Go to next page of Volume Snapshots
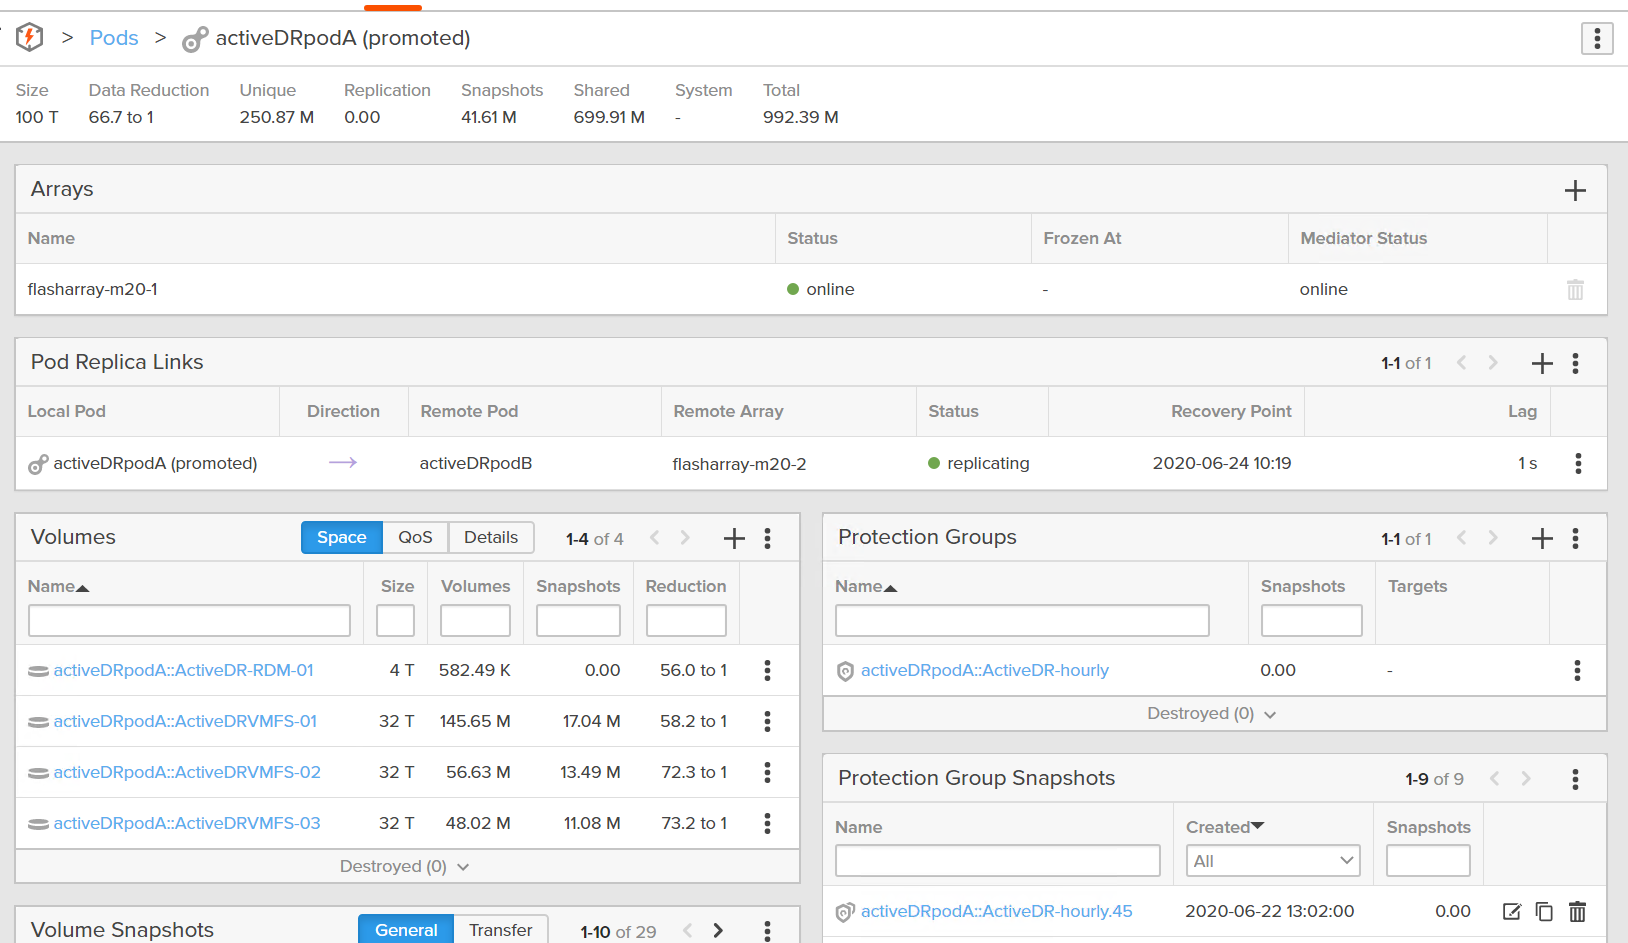1628x943 pixels. point(718,931)
